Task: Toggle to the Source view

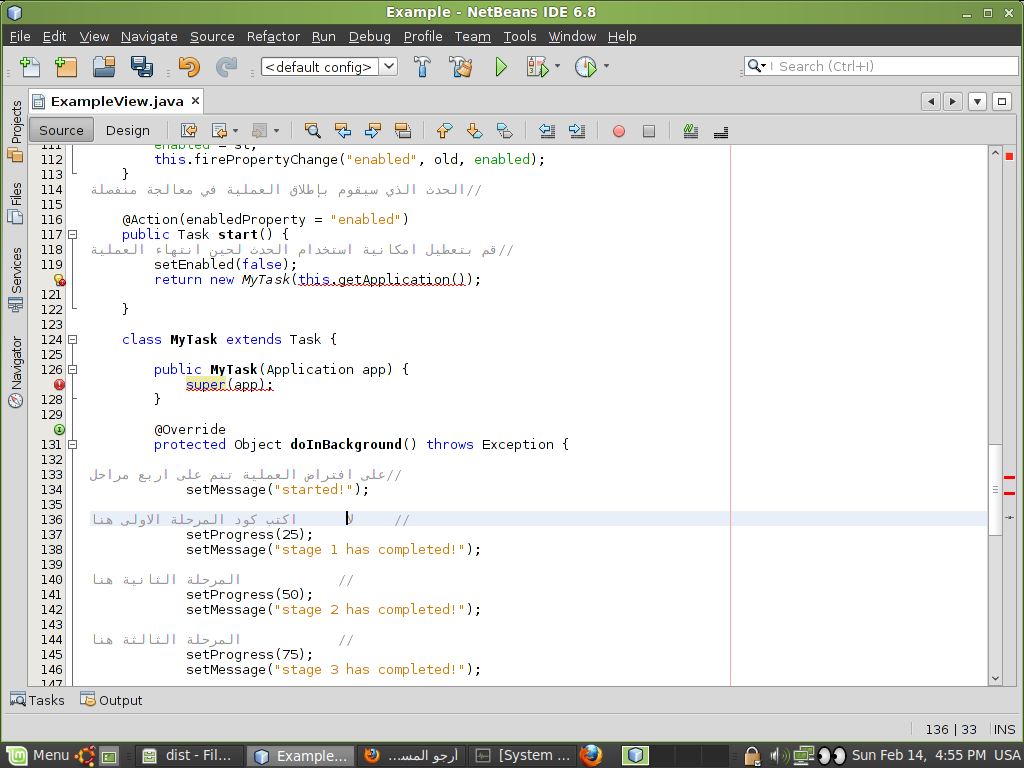Action: coord(61,131)
